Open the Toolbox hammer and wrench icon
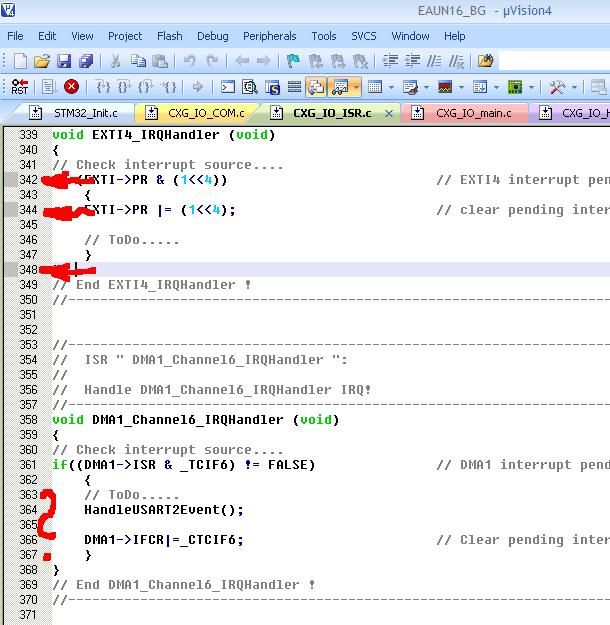This screenshot has height=625, width=610. tap(557, 87)
